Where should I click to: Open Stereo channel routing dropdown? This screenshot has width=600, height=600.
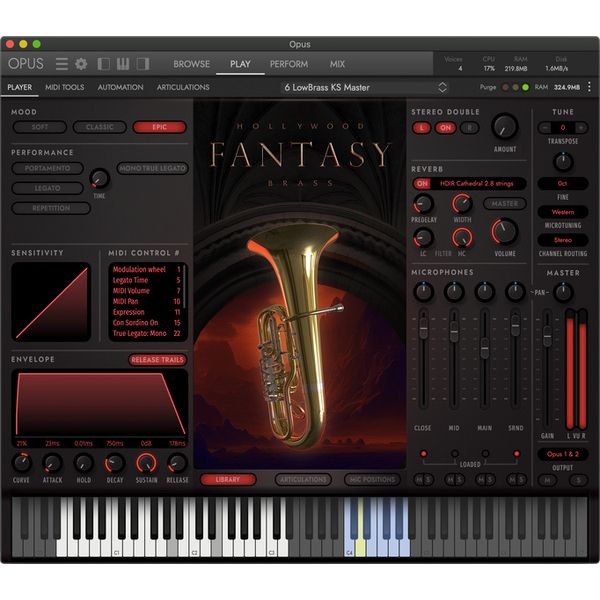[563, 240]
